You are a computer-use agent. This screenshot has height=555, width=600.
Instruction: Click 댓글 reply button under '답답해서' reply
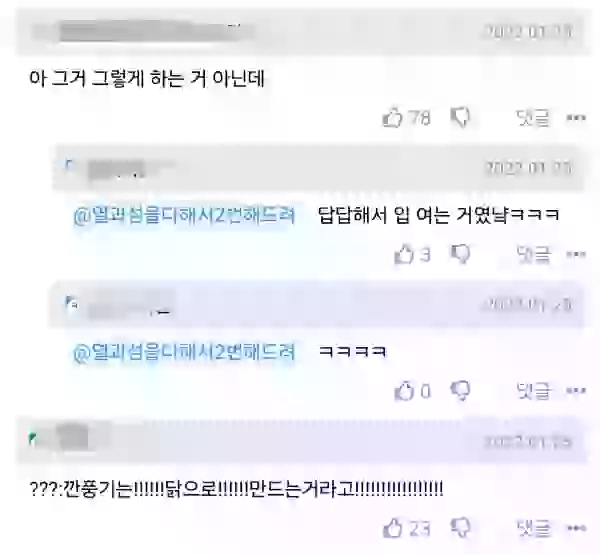(533, 255)
